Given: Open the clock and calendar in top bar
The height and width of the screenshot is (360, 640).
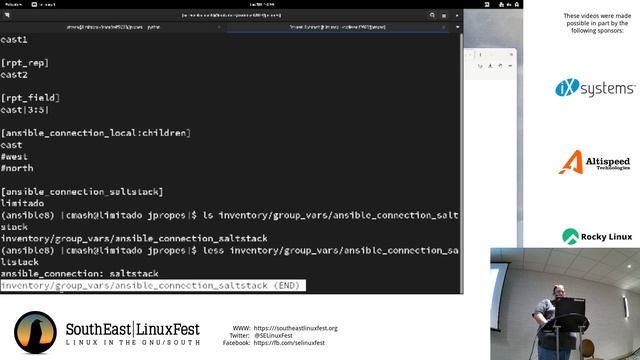Looking at the screenshot, I should click(262, 4).
